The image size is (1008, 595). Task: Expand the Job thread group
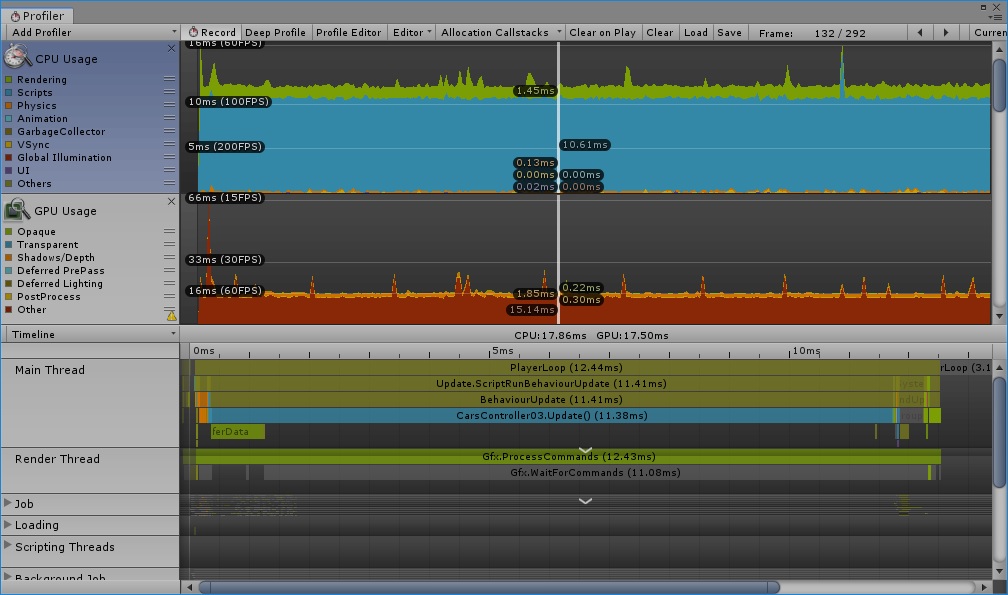(8, 503)
